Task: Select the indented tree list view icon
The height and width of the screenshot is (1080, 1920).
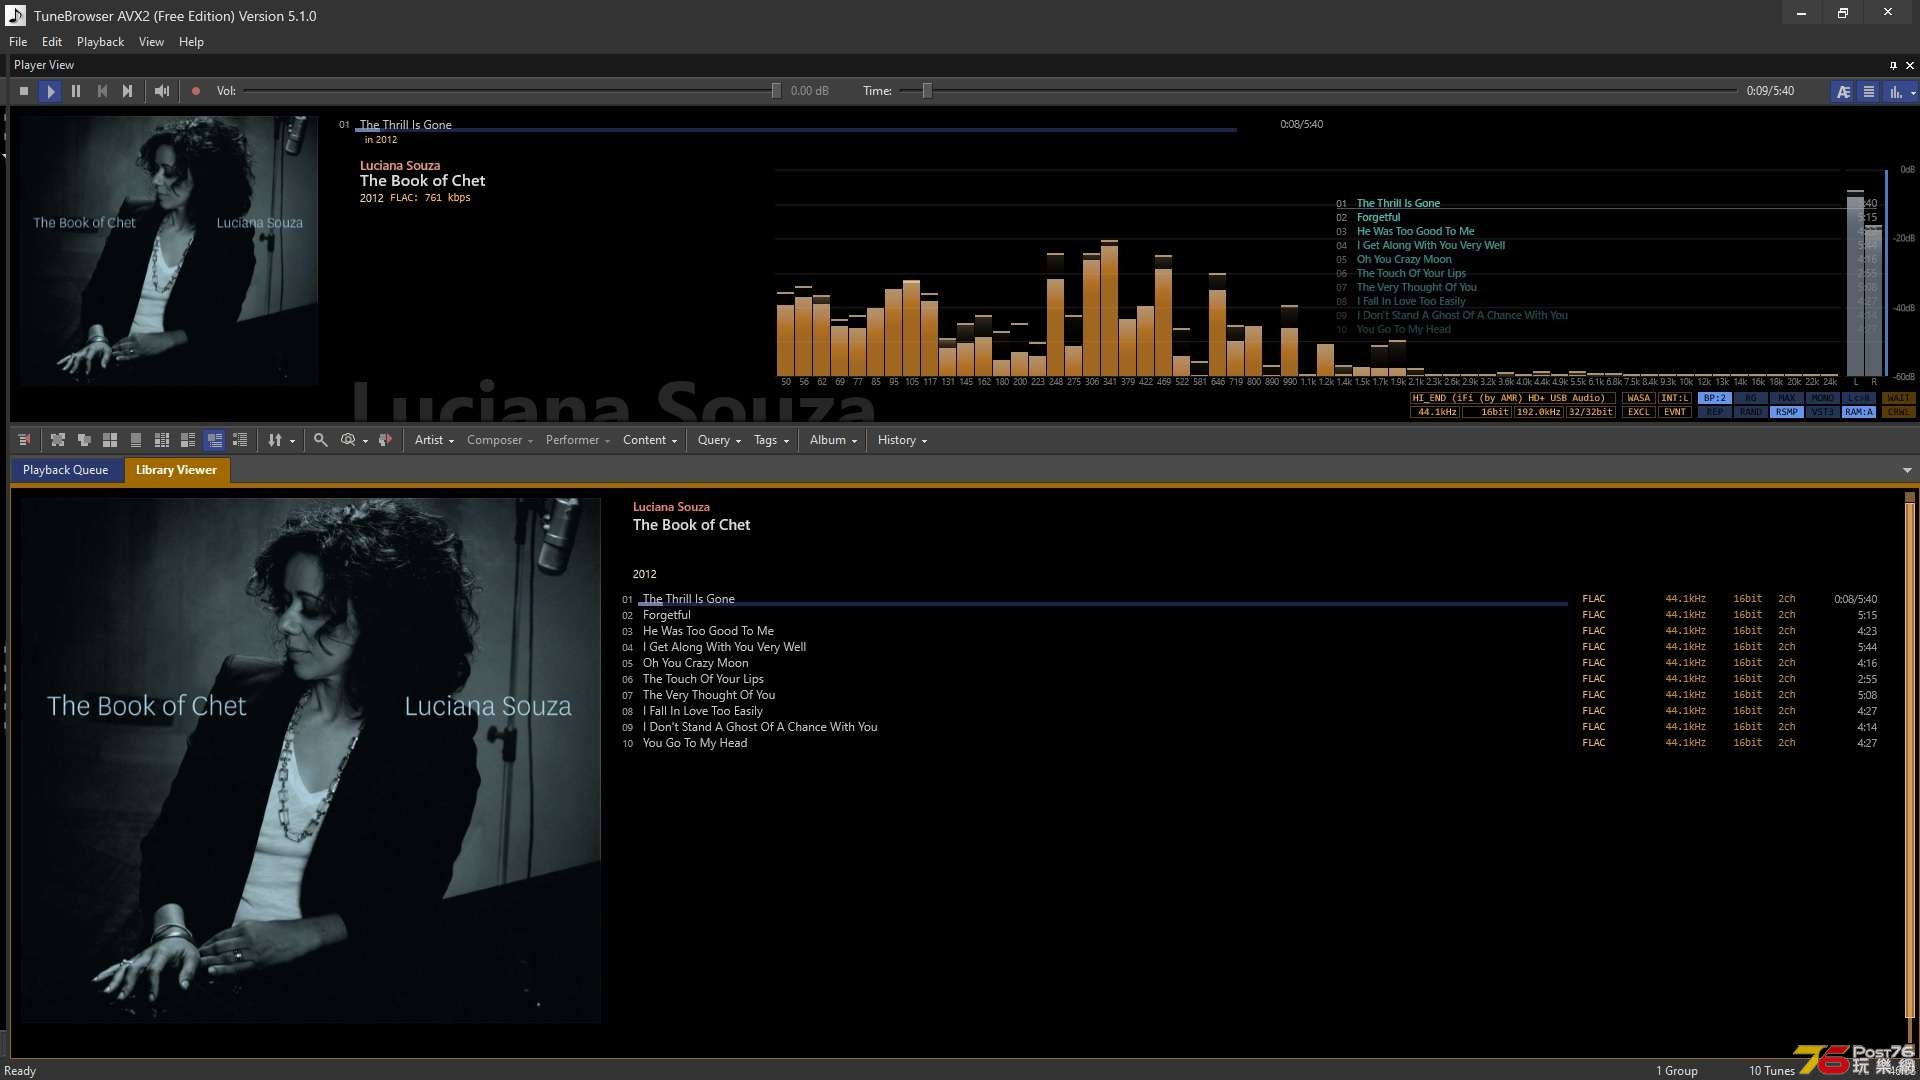Action: point(240,440)
